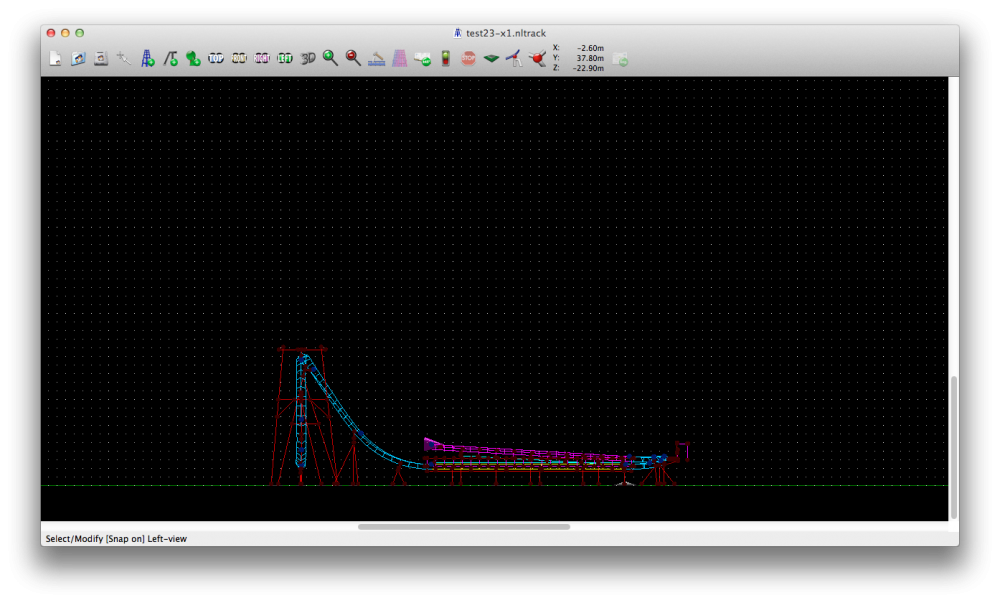The width and height of the screenshot is (1000, 603).
Task: Switch to TOP view
Action: (216, 59)
